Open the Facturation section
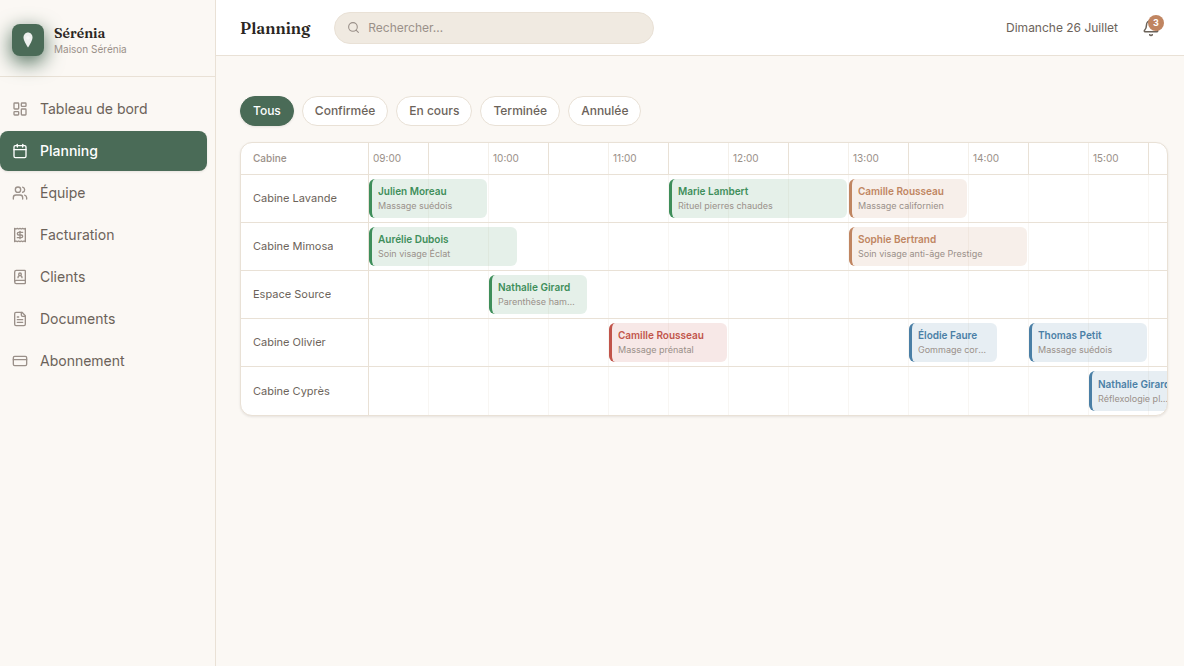1184x666 pixels. (103, 235)
